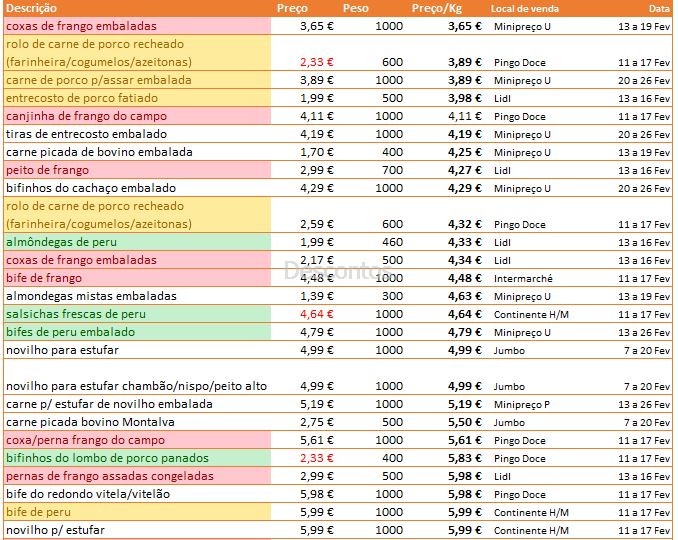
Task: Click Minipreço U in bifinhos do cachaço row
Action: pos(522,189)
